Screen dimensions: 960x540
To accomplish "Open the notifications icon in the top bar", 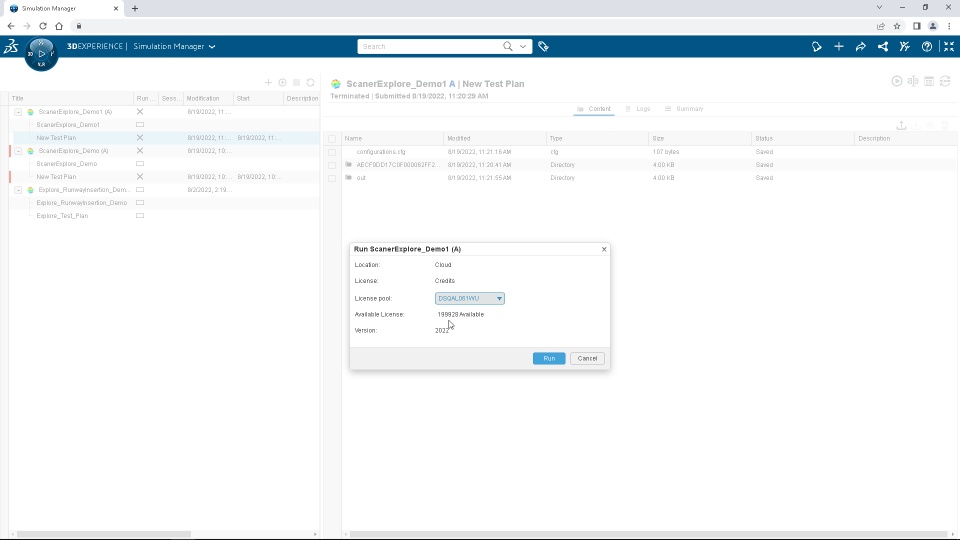I will (817, 47).
